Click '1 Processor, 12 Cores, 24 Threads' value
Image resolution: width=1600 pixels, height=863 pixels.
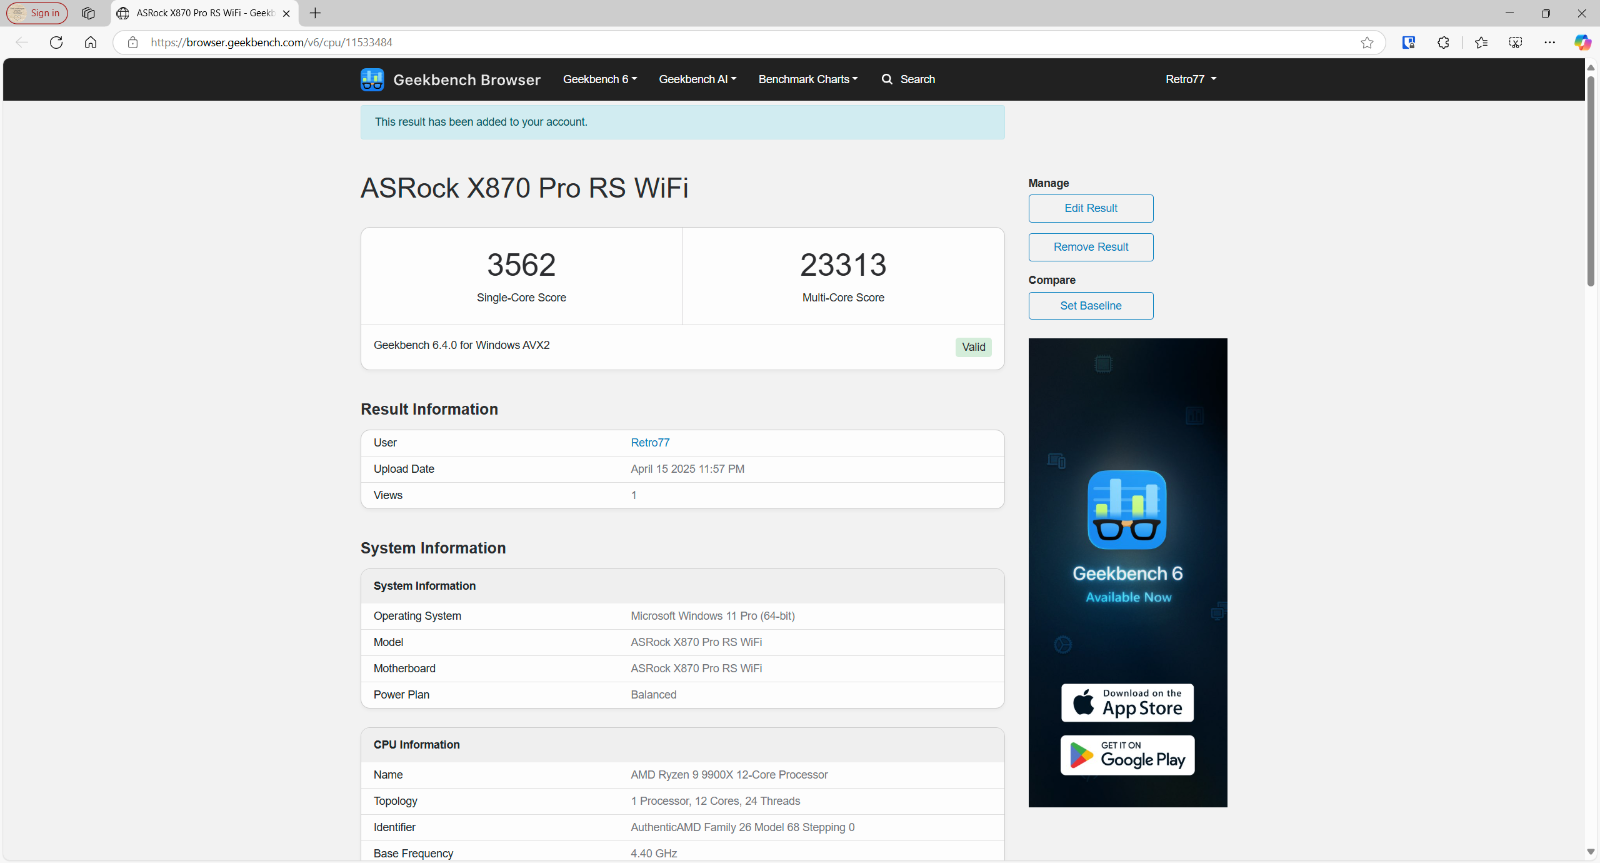tap(715, 801)
